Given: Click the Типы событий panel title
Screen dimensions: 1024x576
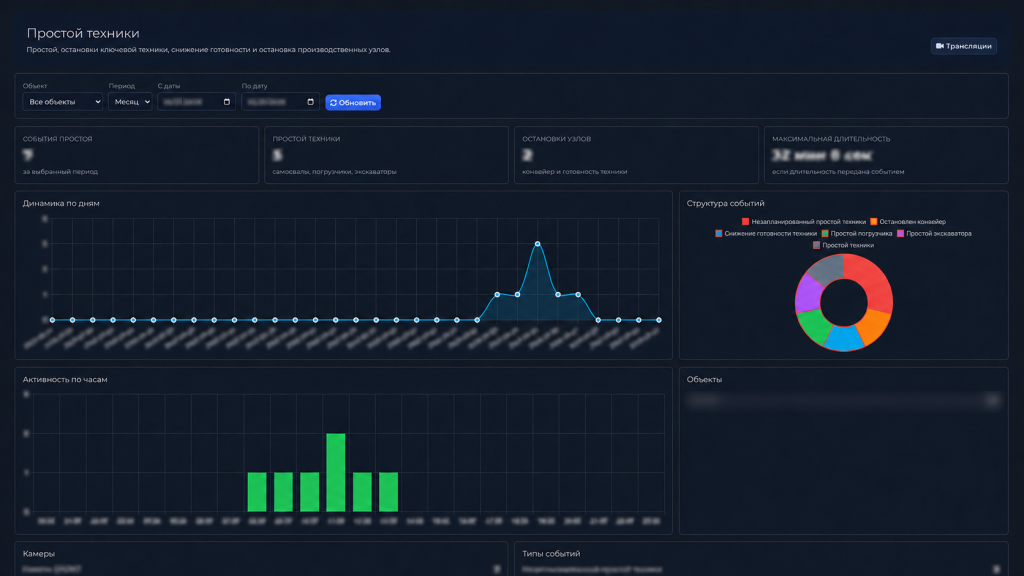Looking at the screenshot, I should 551,554.
